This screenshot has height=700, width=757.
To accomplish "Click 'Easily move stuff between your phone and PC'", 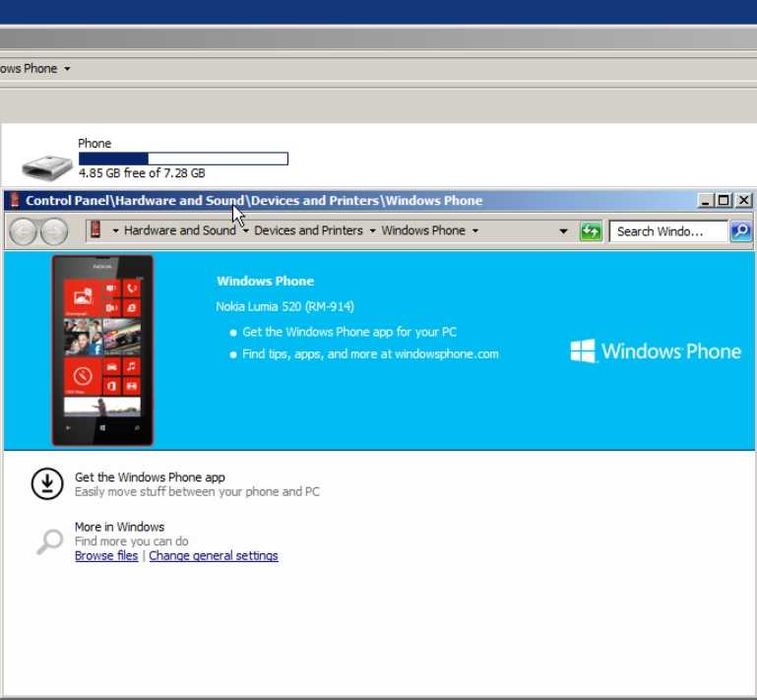I will coord(197,491).
